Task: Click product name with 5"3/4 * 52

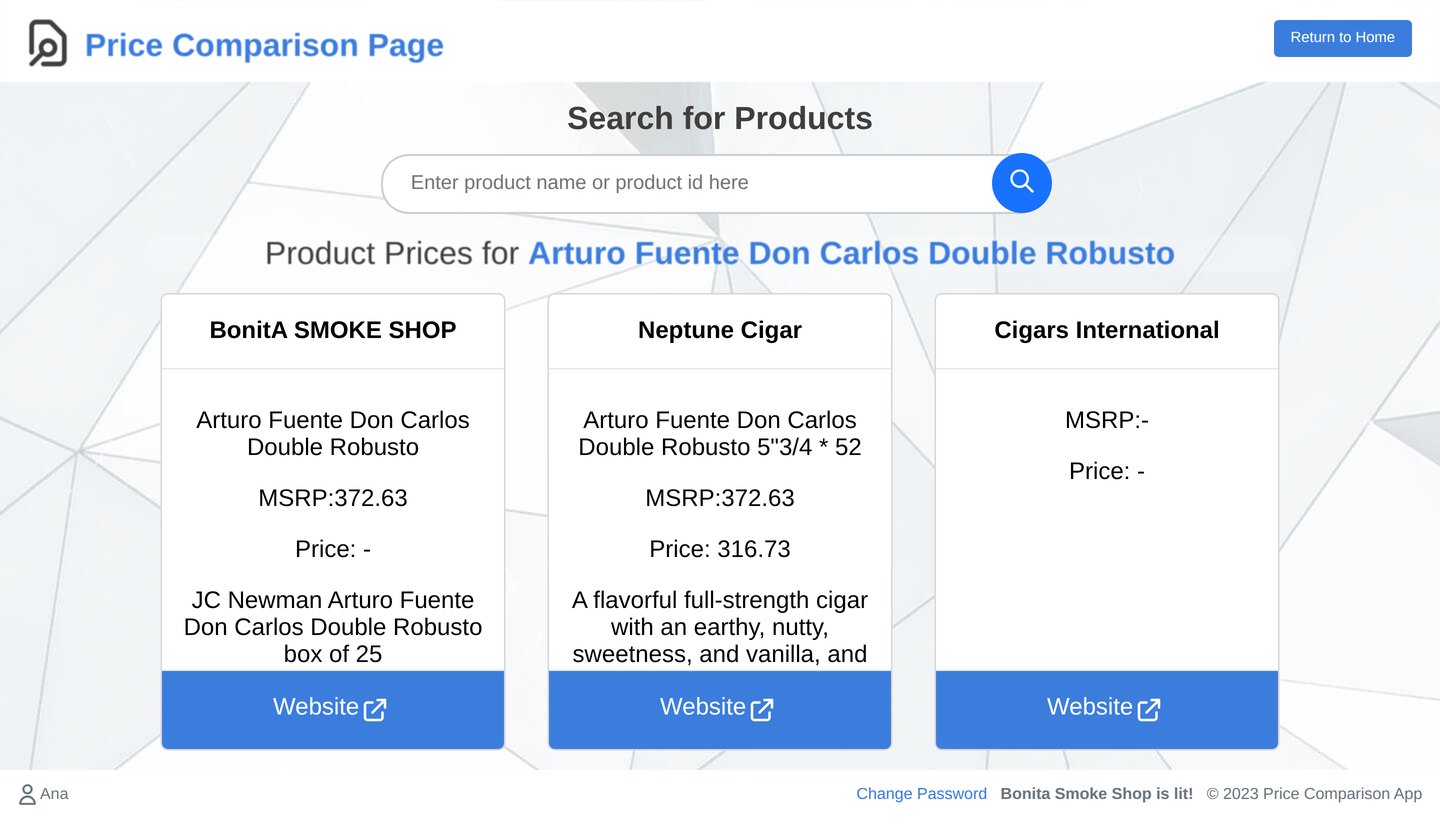Action: 720,433
